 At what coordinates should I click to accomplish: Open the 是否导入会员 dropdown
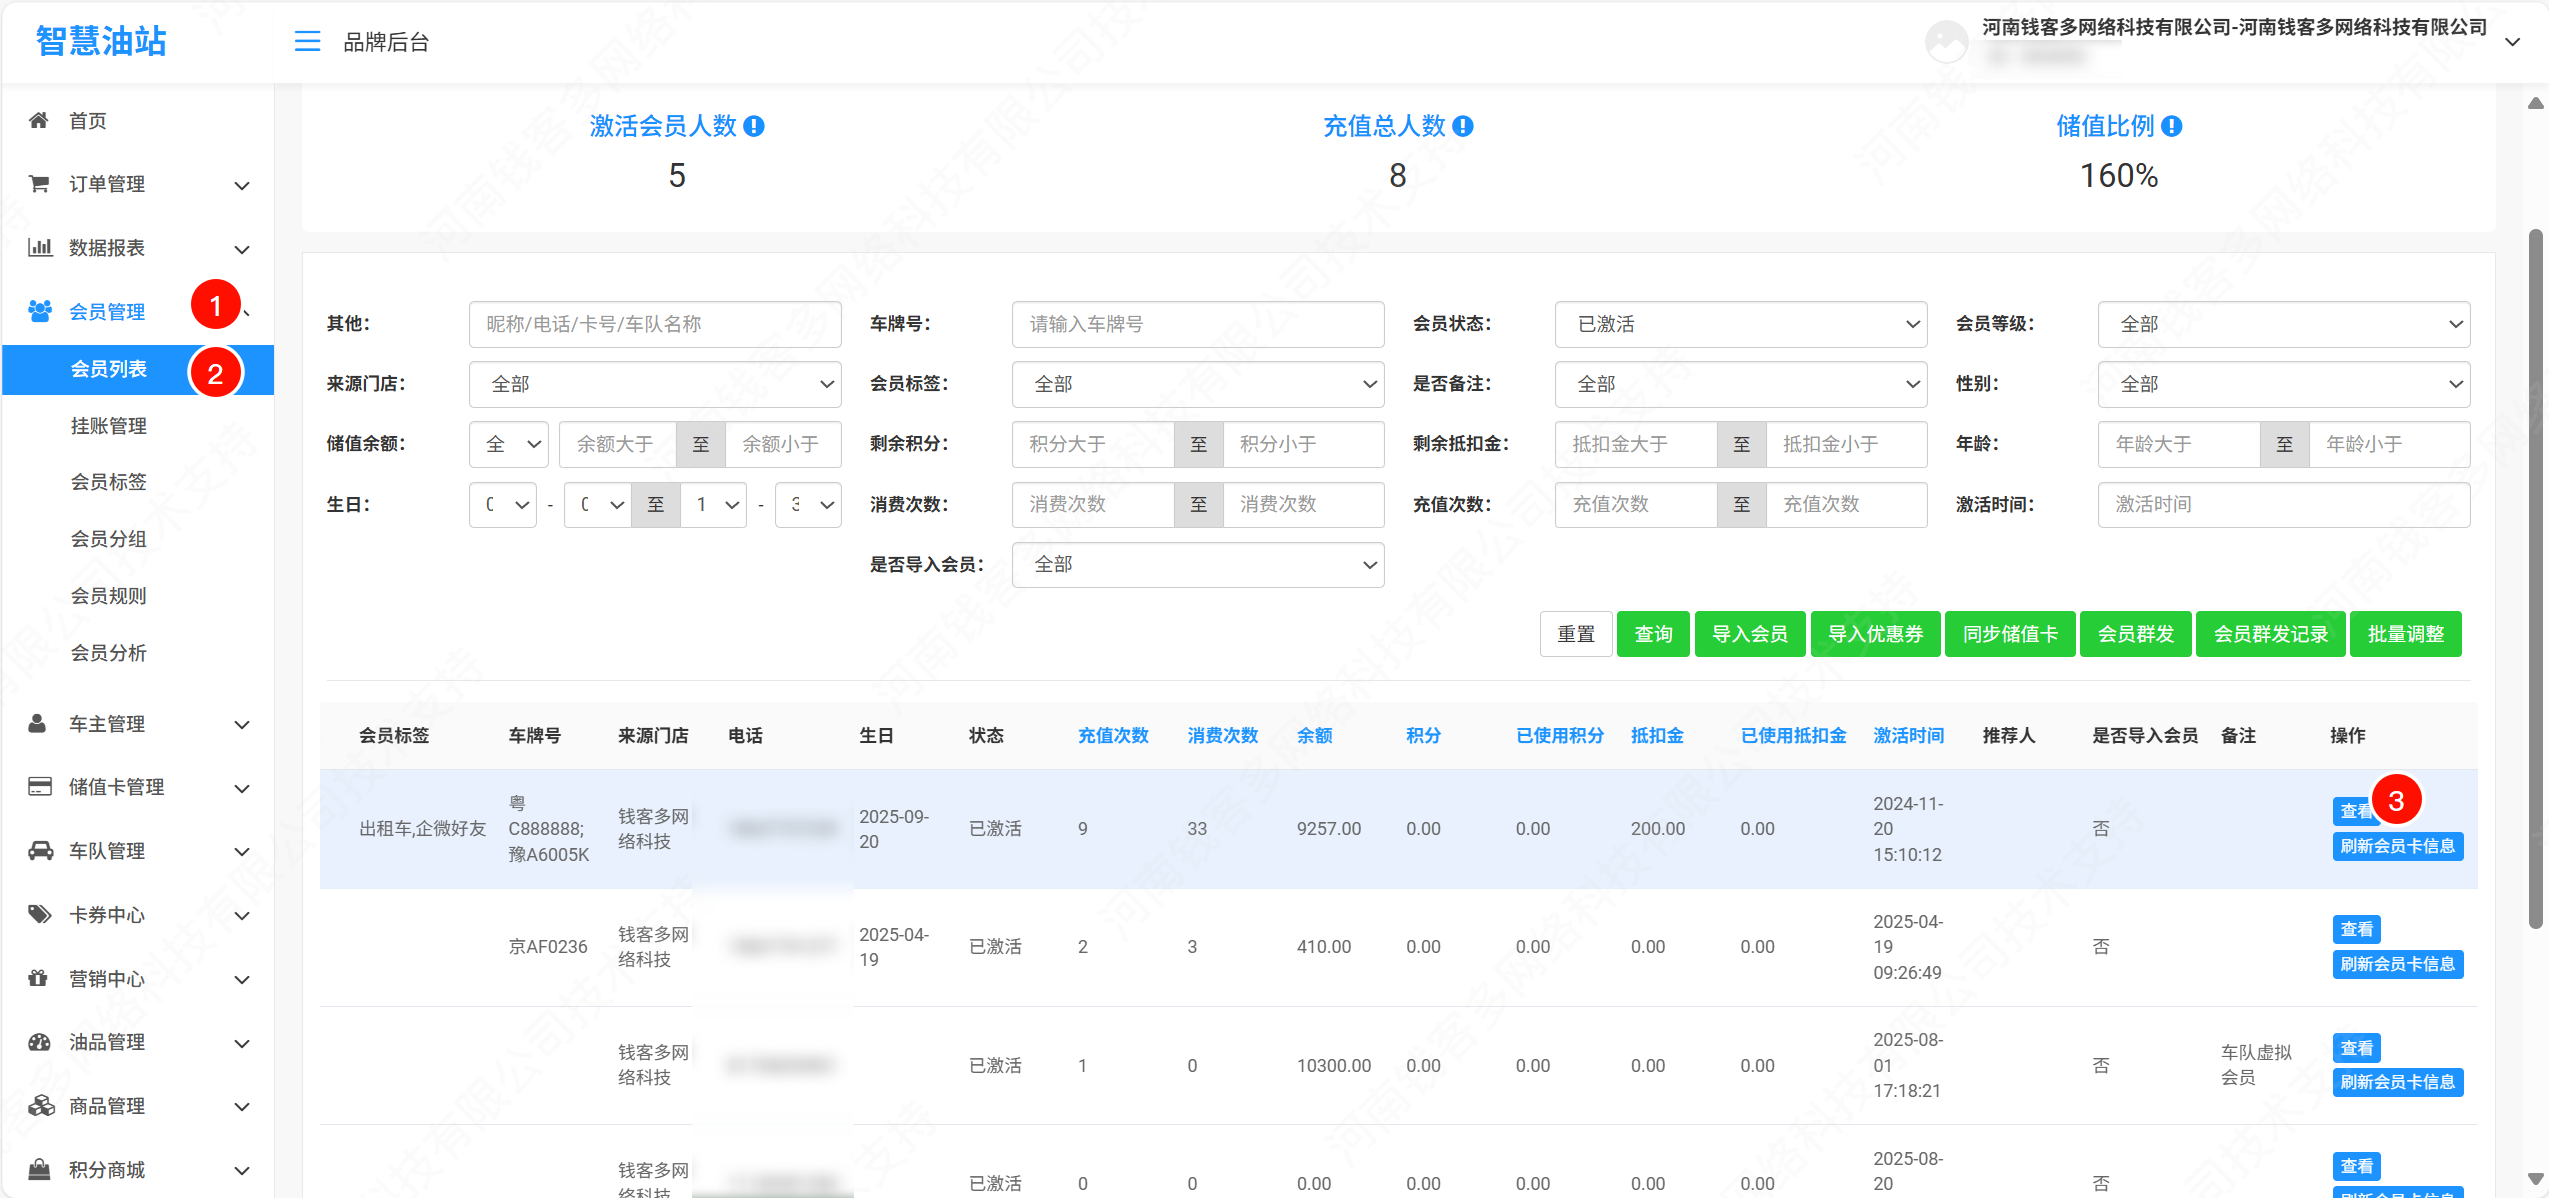coord(1197,565)
